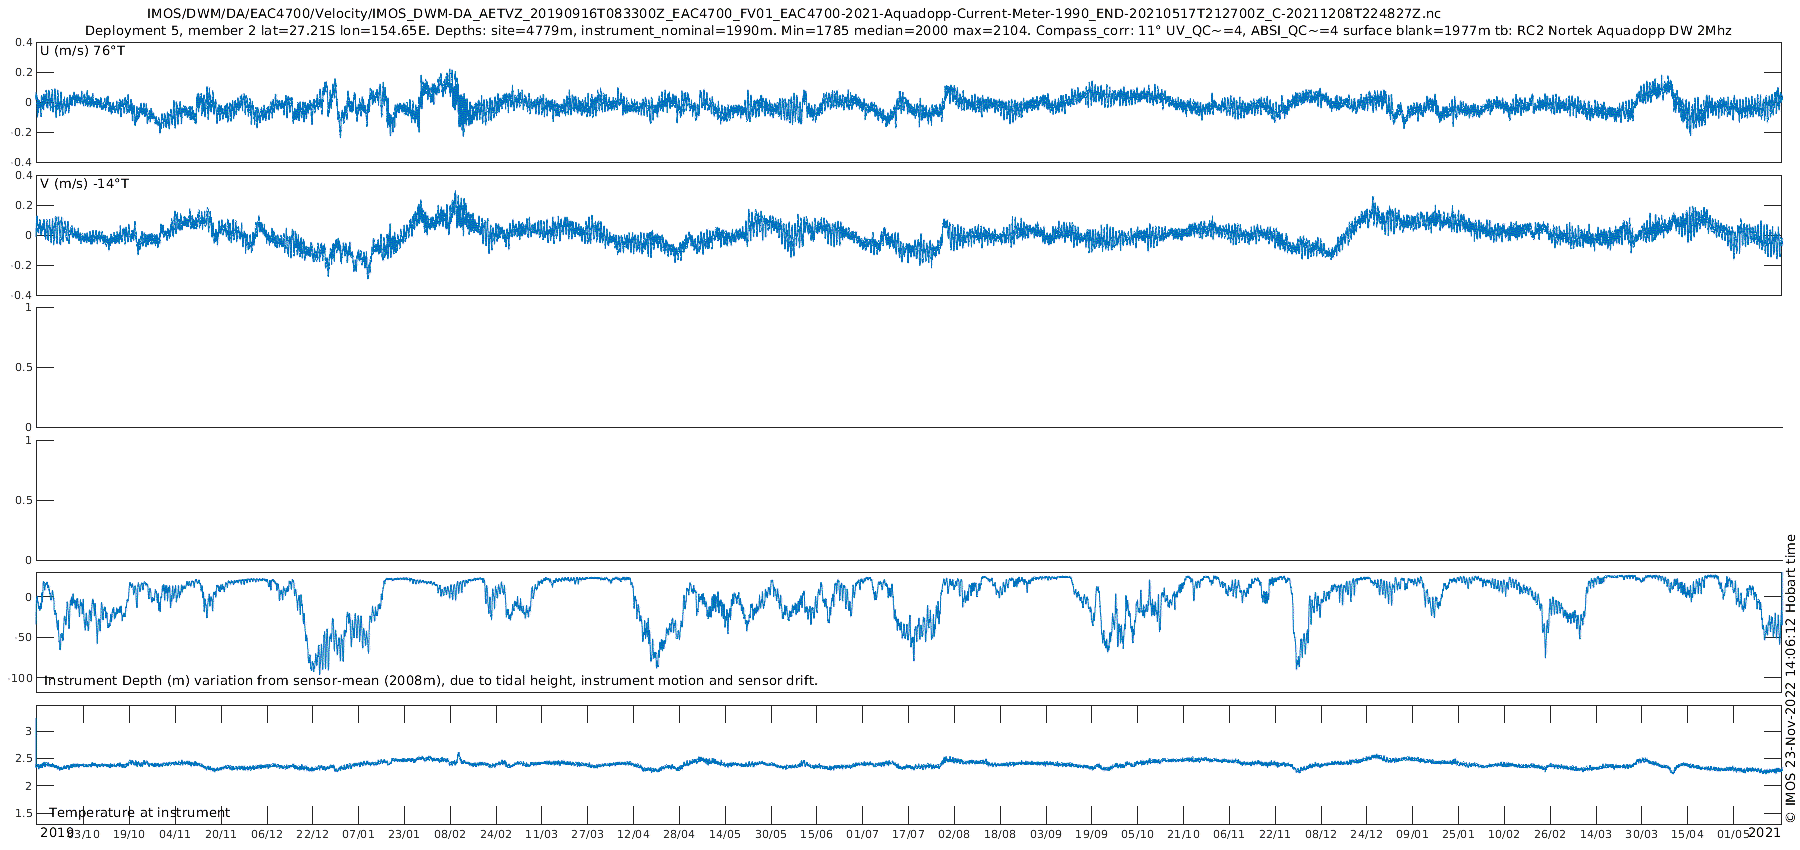Click the 27/03 date tick label
This screenshot has height=850, width=1800.
click(588, 834)
